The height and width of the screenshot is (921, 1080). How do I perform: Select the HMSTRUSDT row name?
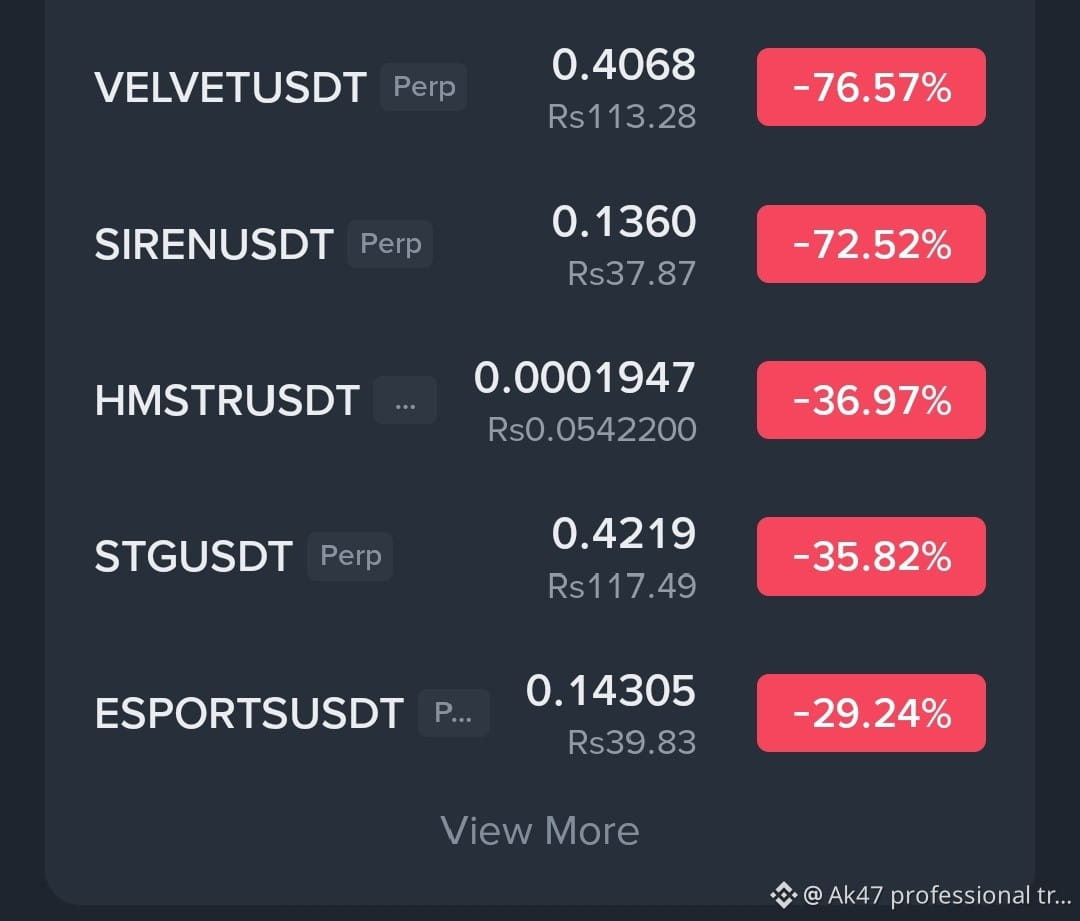click(227, 400)
